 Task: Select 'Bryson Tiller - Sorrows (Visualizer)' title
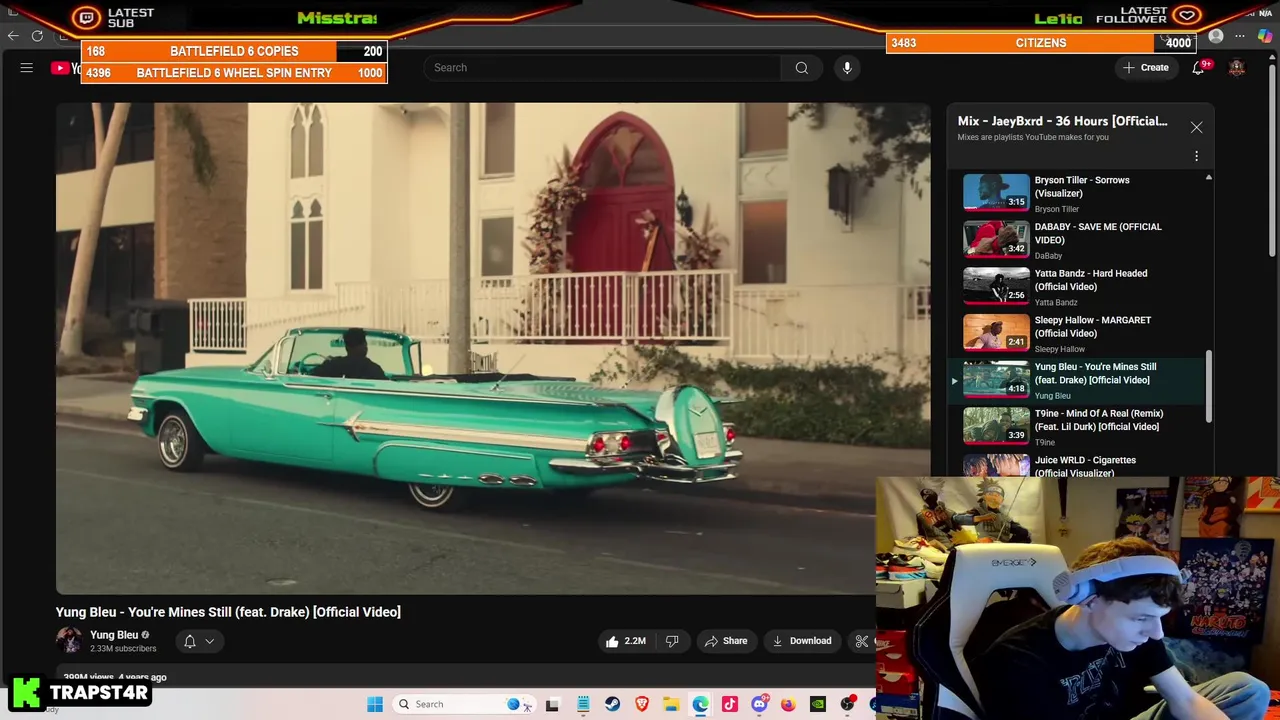click(x=1082, y=187)
